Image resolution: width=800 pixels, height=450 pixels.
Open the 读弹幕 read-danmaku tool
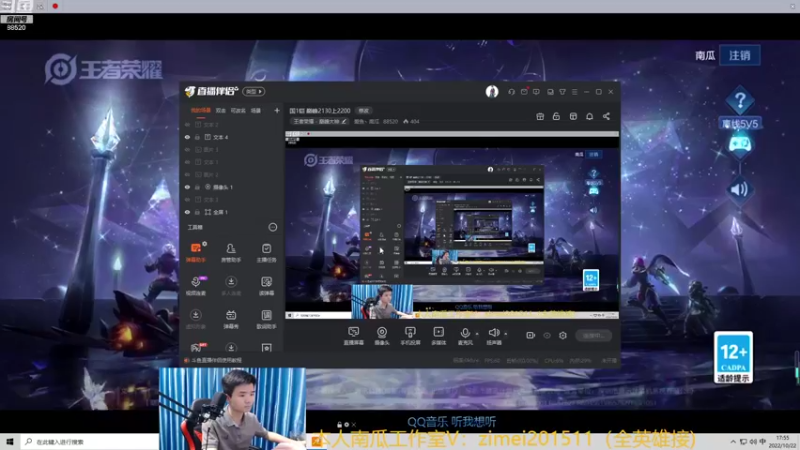tap(266, 286)
